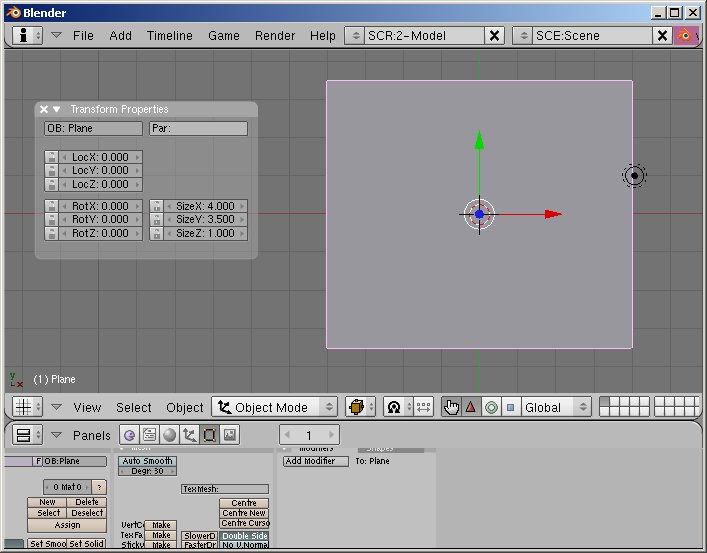Open the Game menu
The image size is (707, 553).
224,36
